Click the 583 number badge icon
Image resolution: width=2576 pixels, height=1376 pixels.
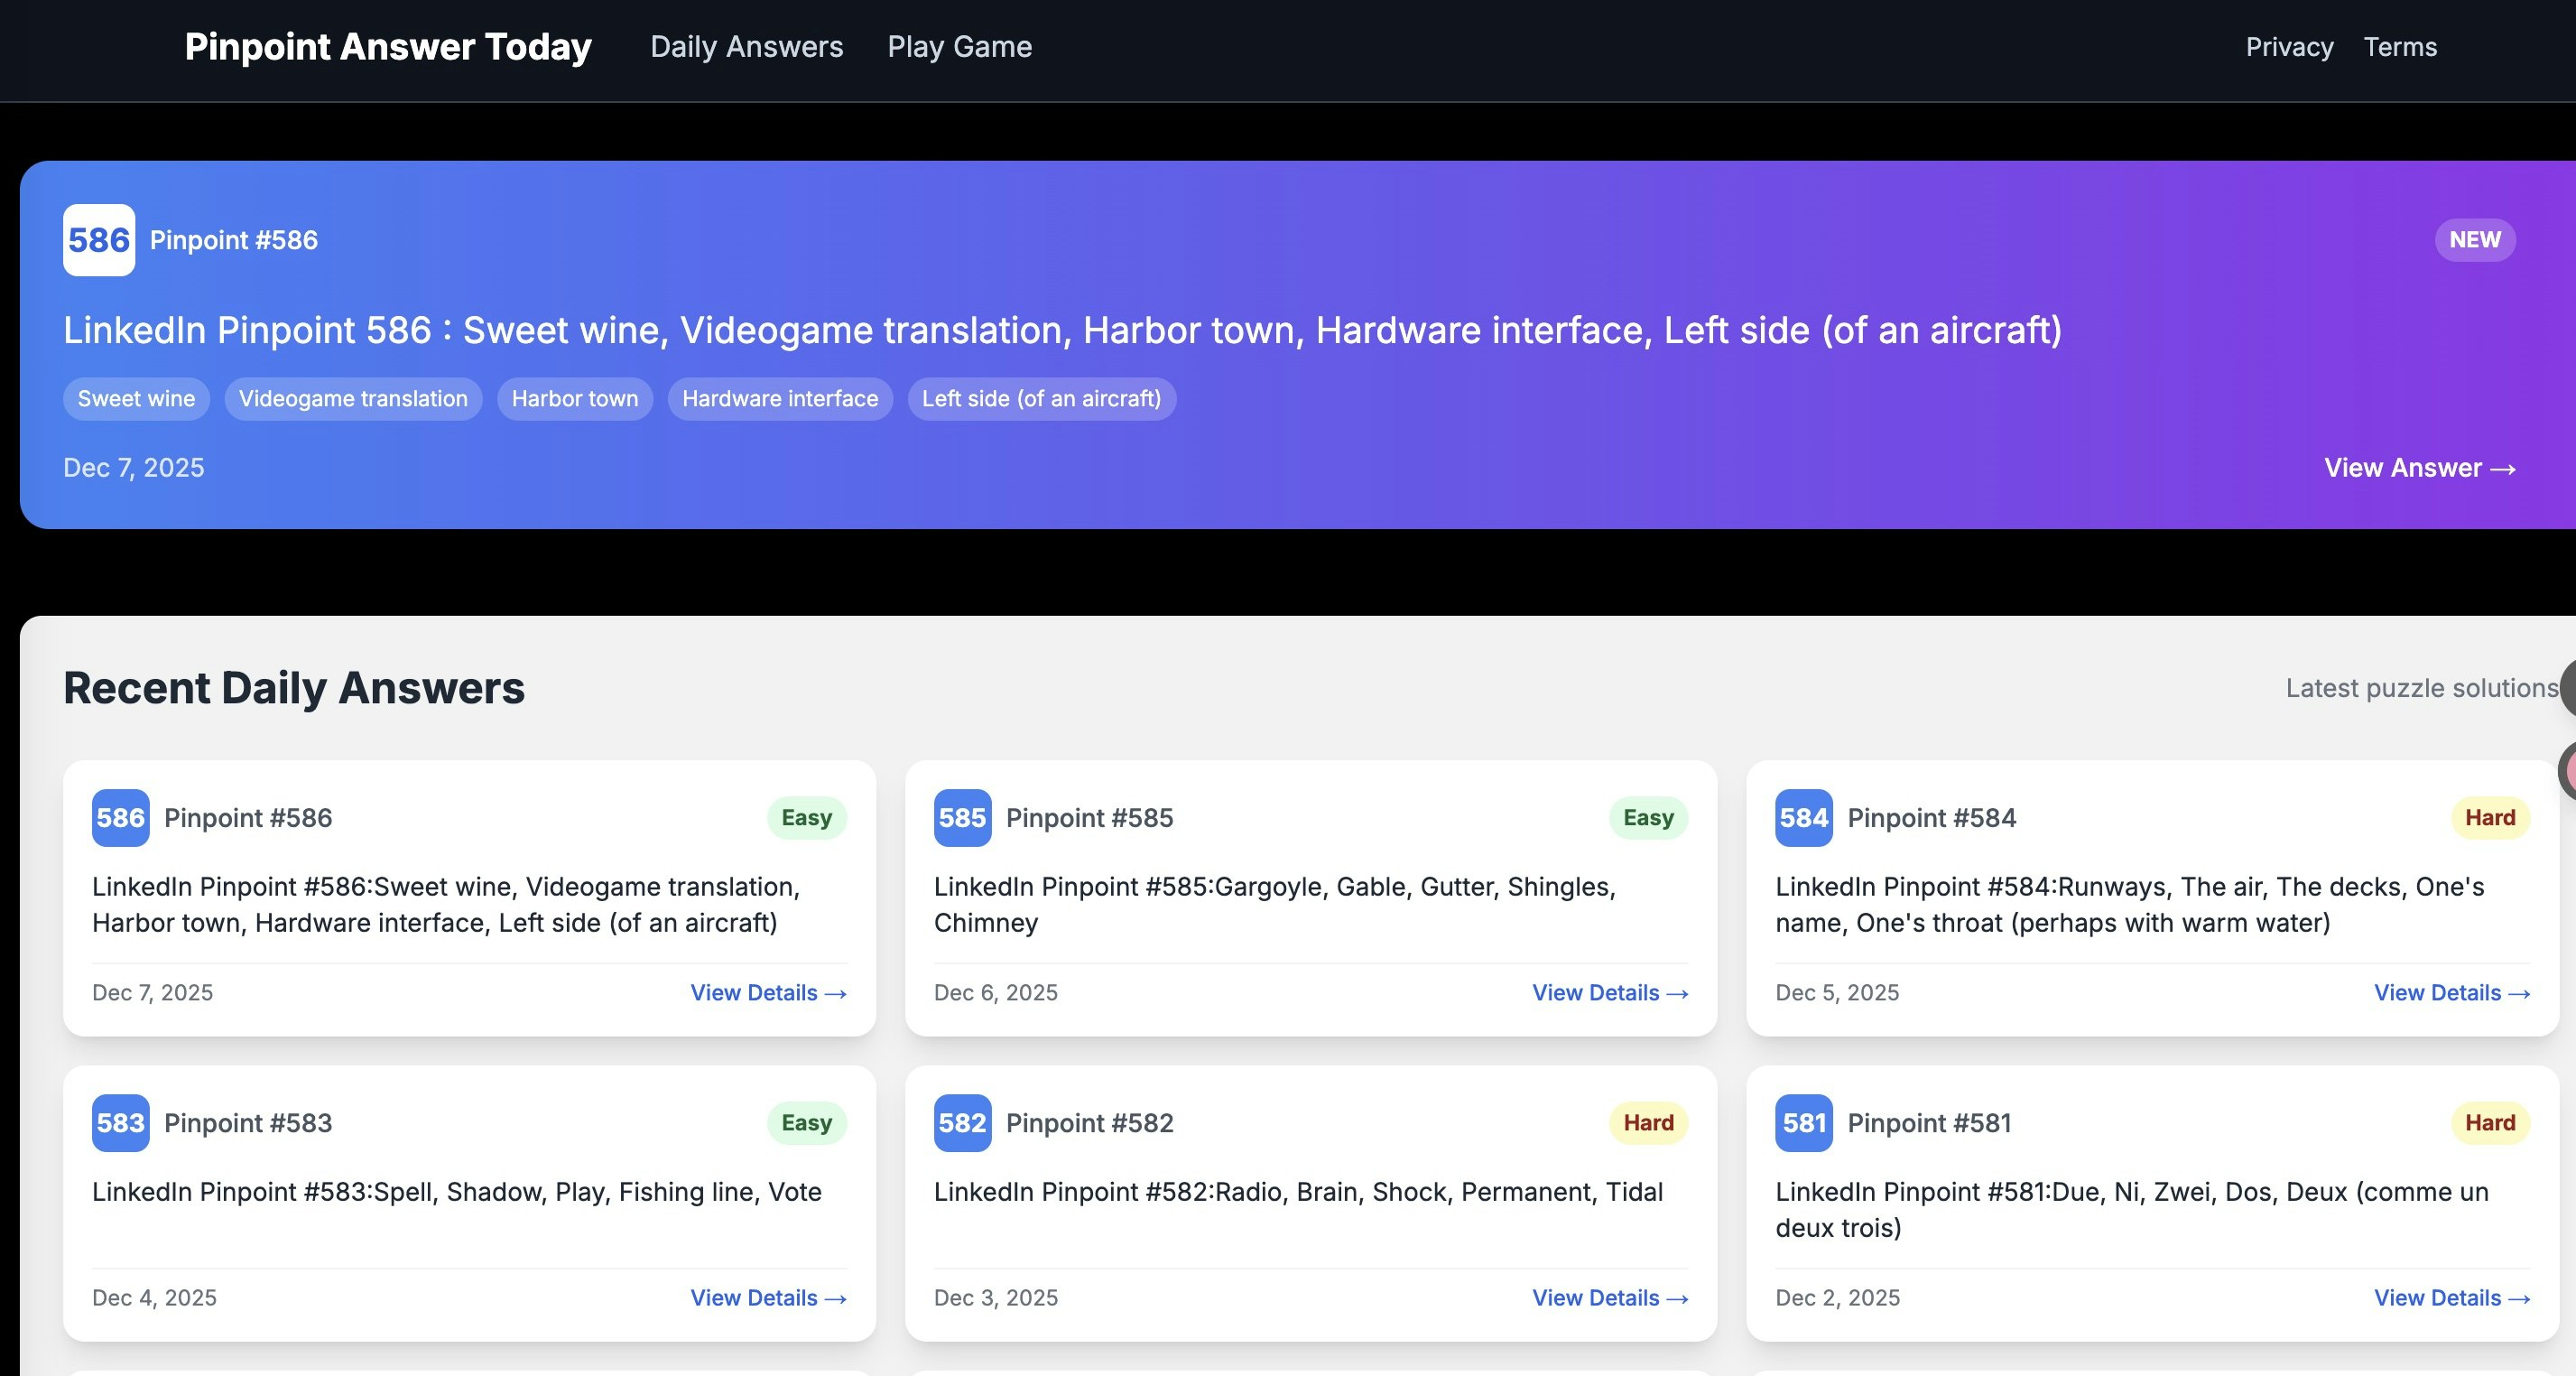119,1123
